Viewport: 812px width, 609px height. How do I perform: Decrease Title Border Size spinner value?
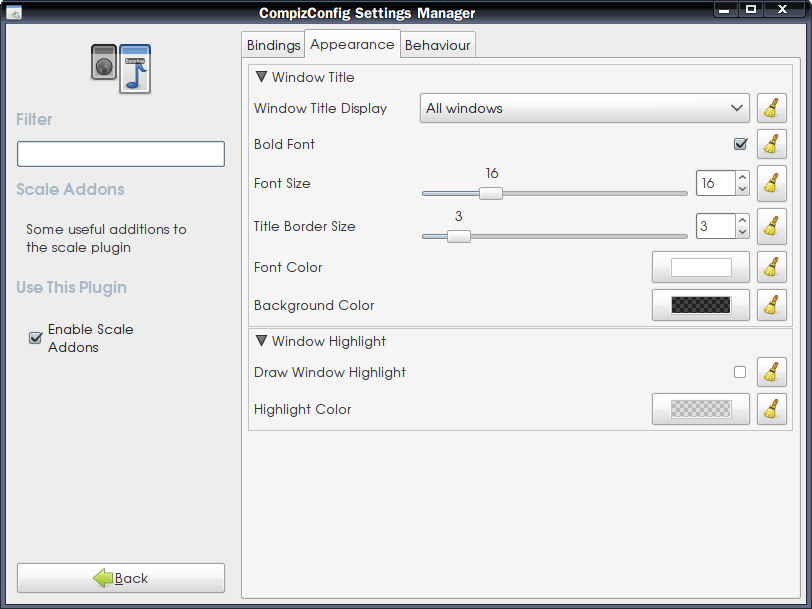click(743, 232)
